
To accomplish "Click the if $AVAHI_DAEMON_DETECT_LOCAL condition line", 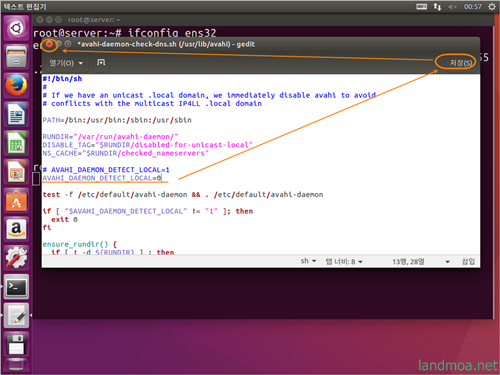I will [148, 211].
